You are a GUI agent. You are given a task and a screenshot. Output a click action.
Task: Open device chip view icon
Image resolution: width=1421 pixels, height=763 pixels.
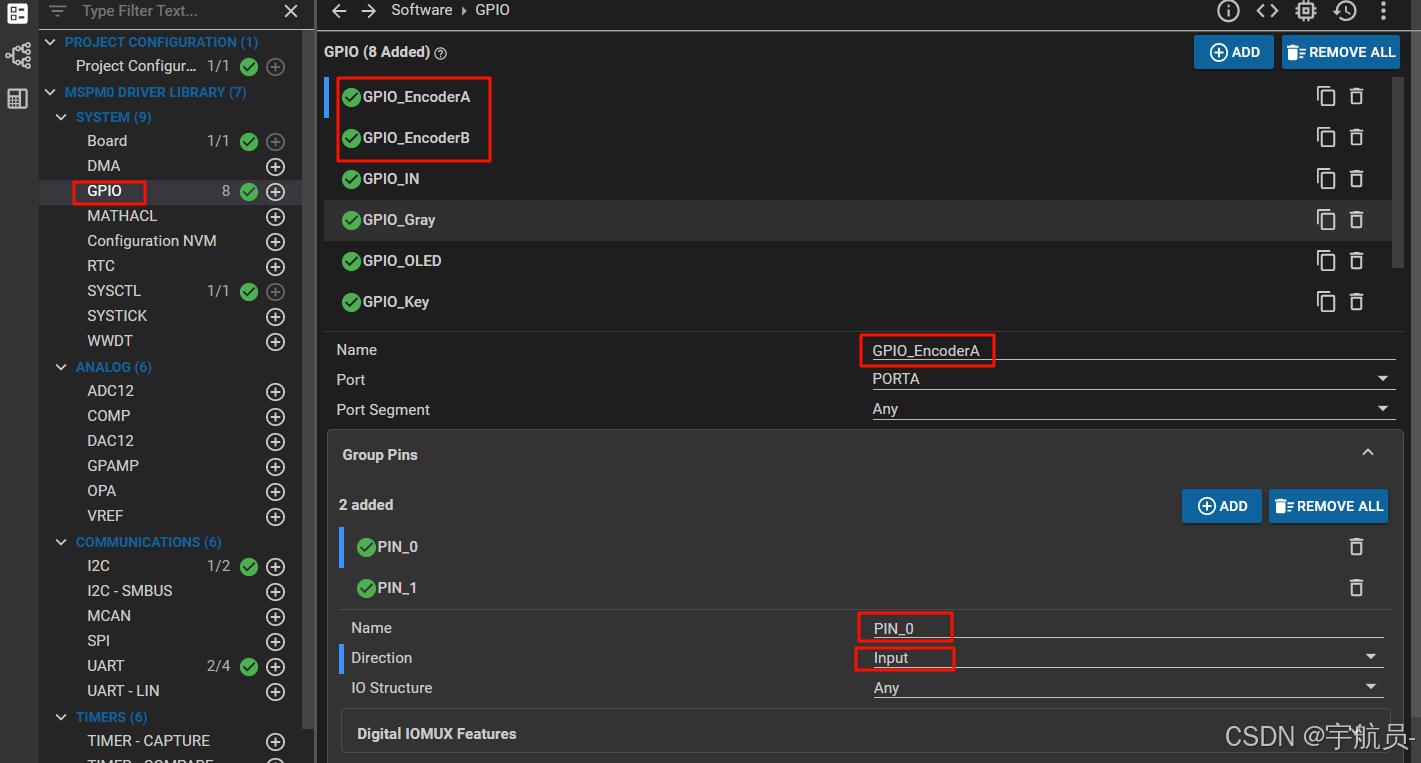click(x=1306, y=11)
